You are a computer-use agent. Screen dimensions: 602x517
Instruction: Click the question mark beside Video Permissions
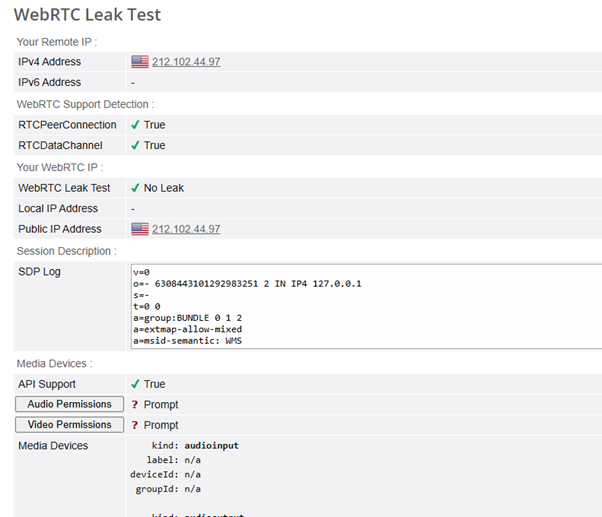135,425
